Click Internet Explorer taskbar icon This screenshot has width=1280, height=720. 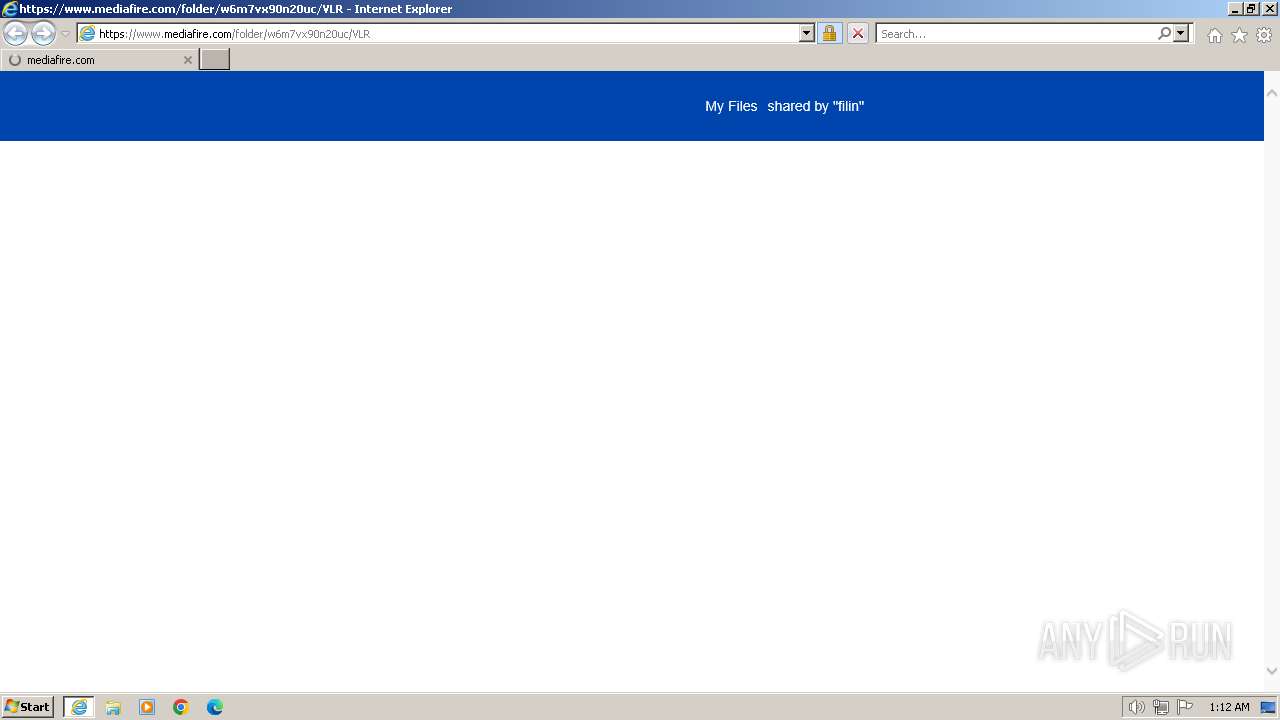point(79,707)
